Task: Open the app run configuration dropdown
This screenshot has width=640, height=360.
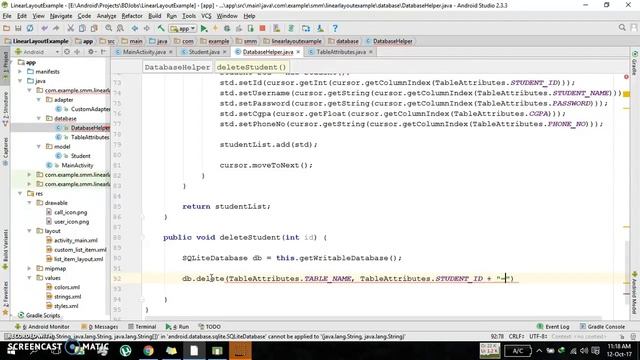Action: (182, 29)
